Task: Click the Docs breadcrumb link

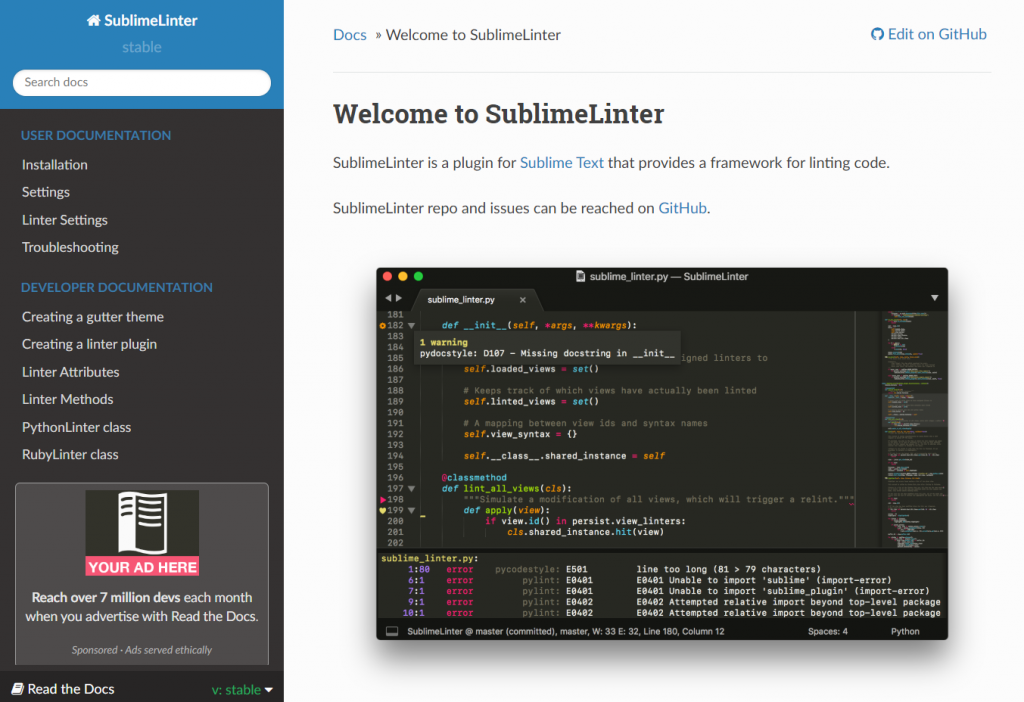Action: [x=349, y=34]
